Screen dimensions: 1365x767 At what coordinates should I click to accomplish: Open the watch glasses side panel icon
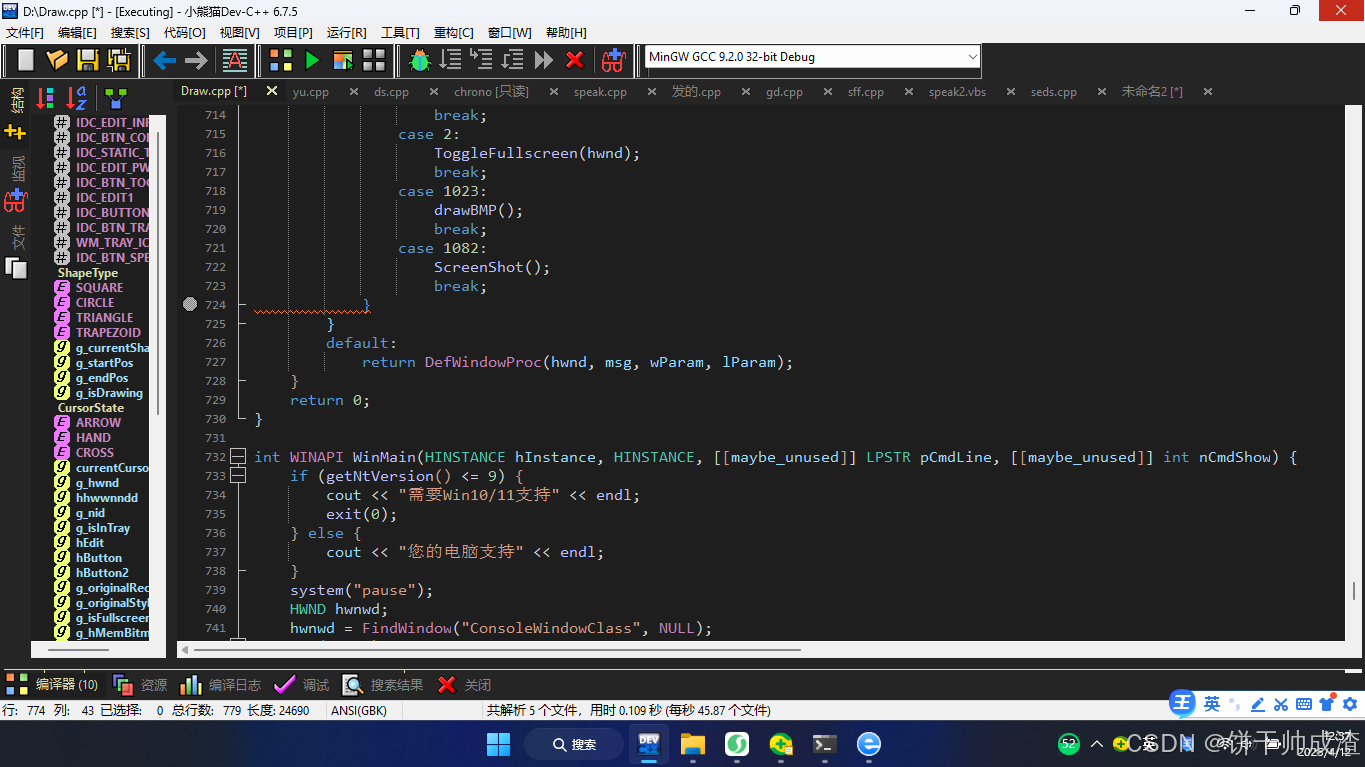tap(15, 200)
